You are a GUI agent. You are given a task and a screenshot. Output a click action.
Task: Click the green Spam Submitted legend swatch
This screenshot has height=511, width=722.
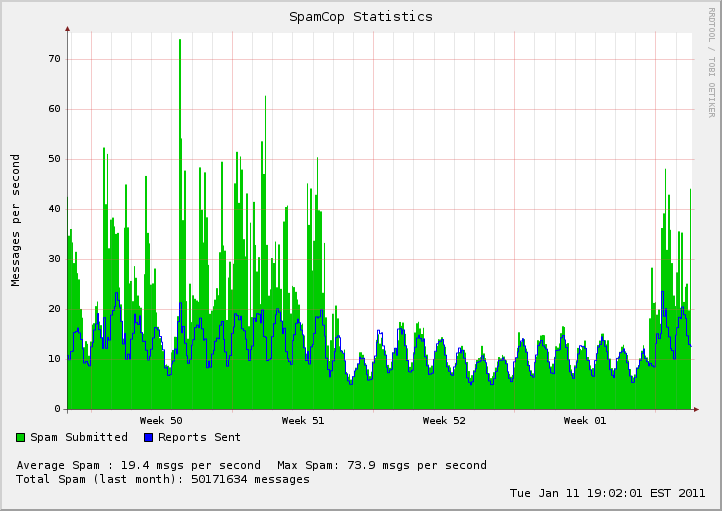[21, 438]
